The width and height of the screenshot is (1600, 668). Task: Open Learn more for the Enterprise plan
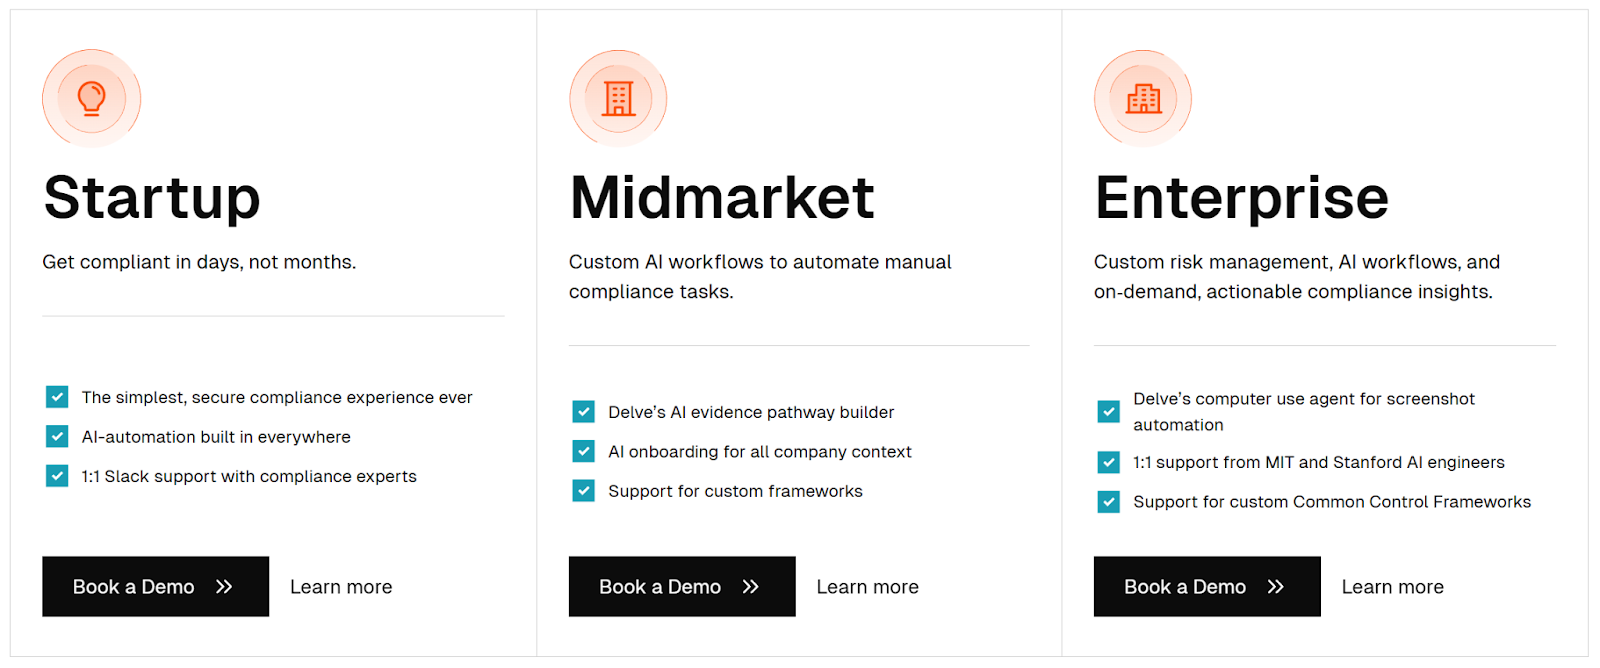coord(1393,586)
